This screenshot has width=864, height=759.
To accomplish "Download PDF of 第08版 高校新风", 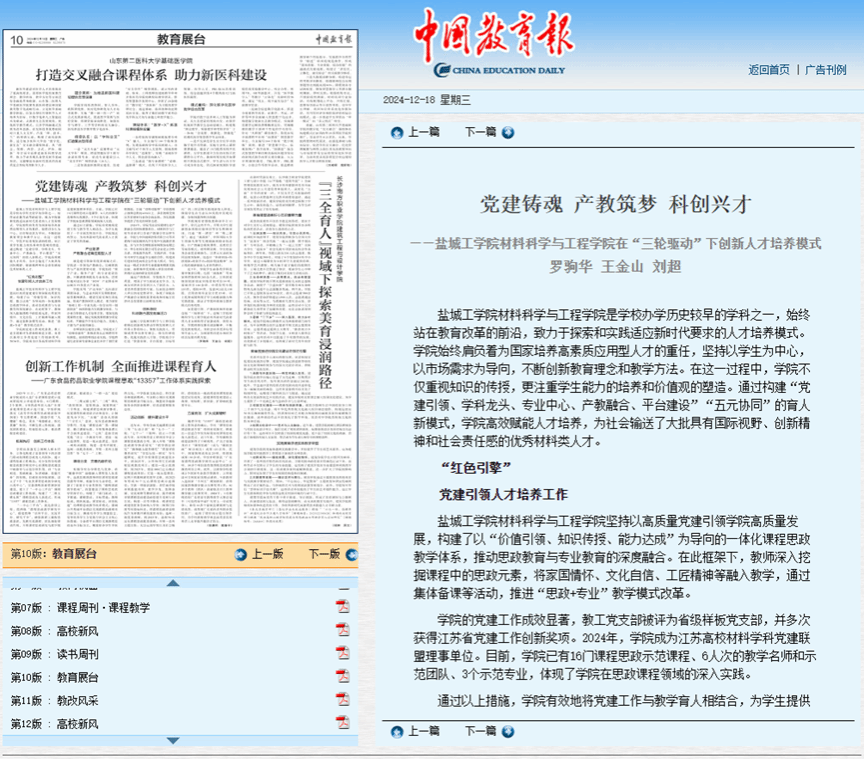I will coord(342,630).
